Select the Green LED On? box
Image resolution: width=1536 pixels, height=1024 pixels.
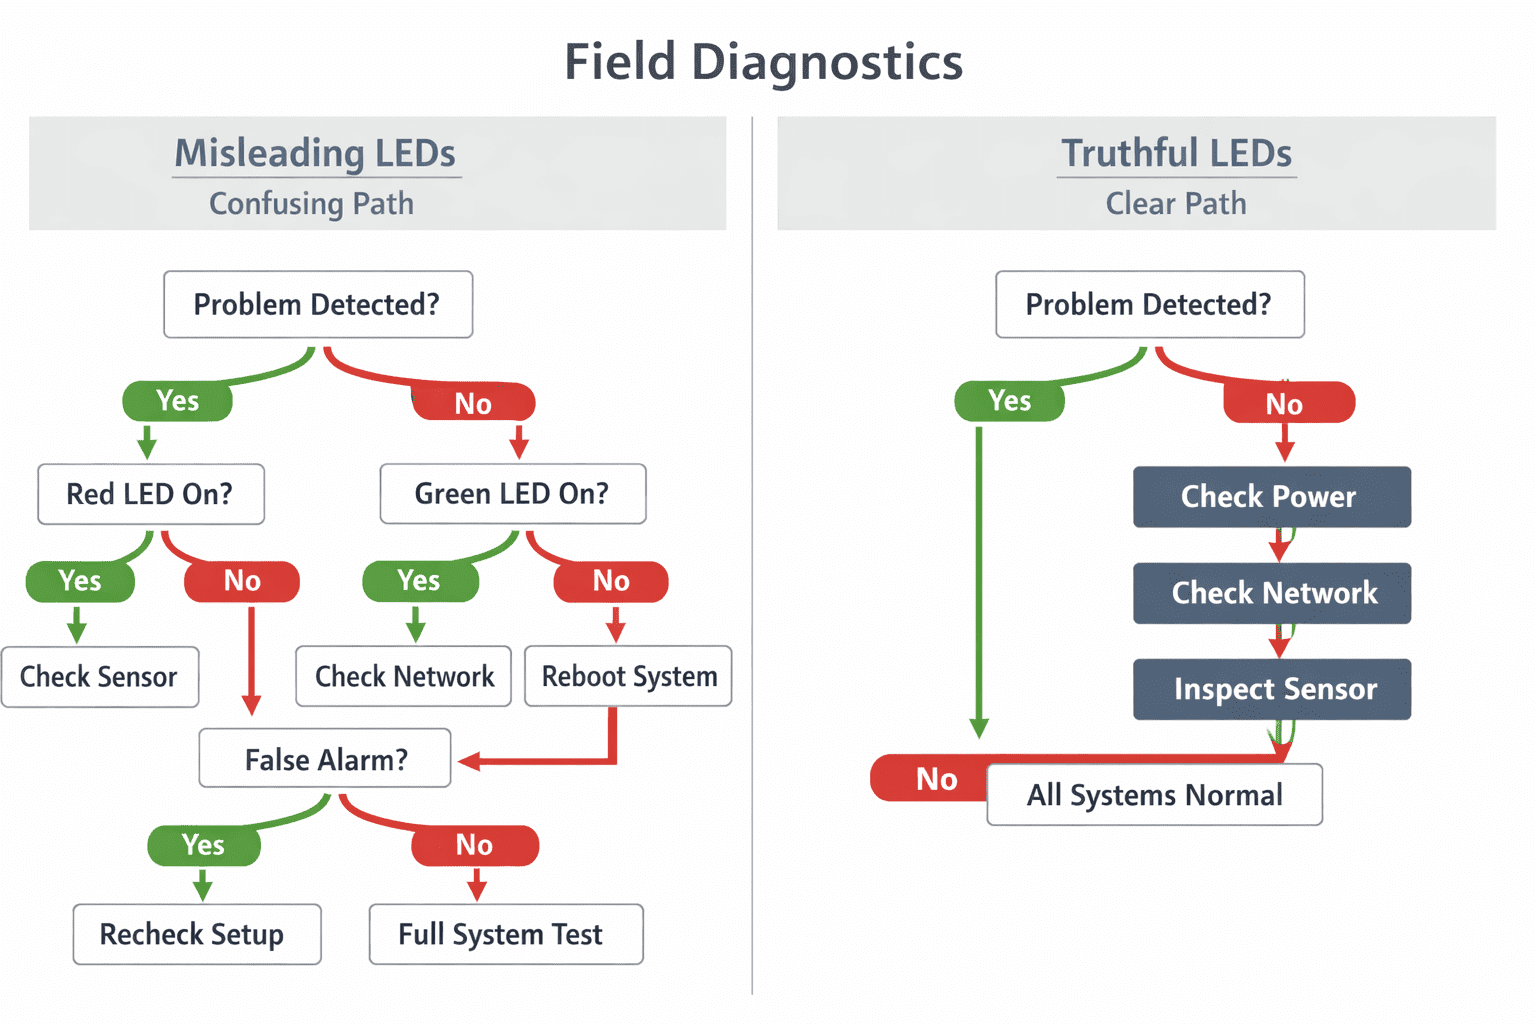[513, 493]
